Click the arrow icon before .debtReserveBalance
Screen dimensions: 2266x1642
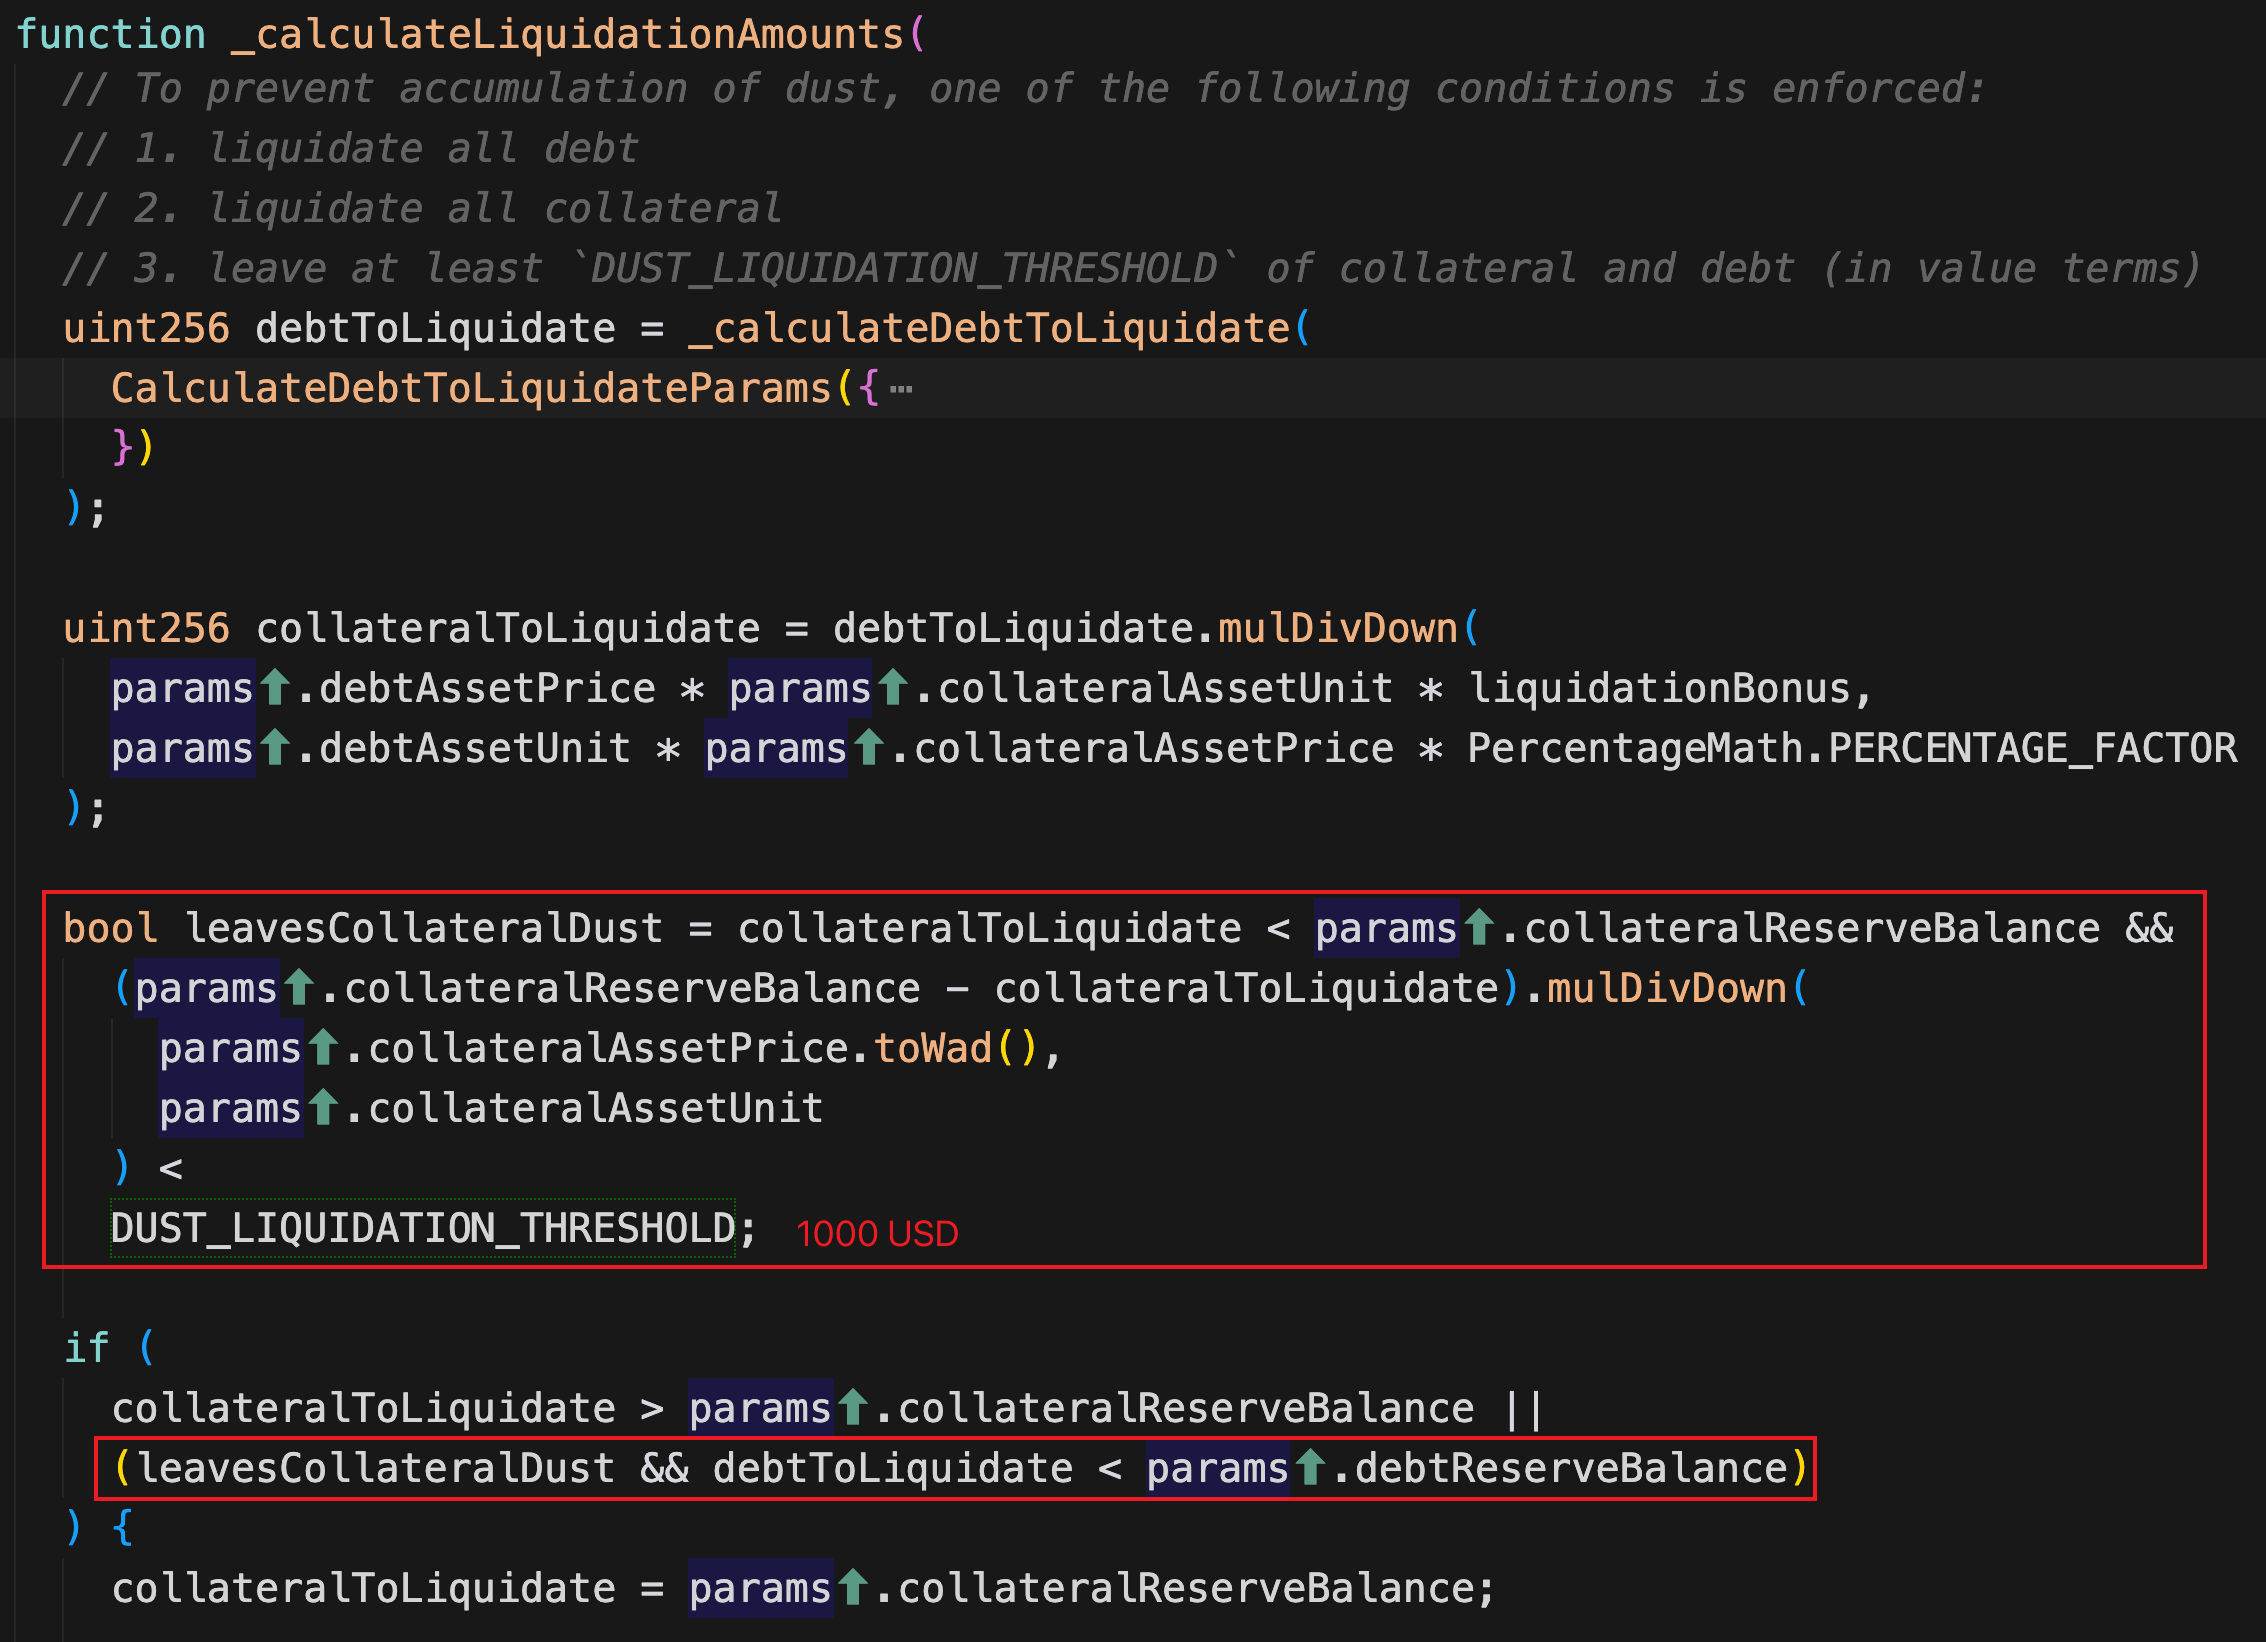click(1310, 1468)
